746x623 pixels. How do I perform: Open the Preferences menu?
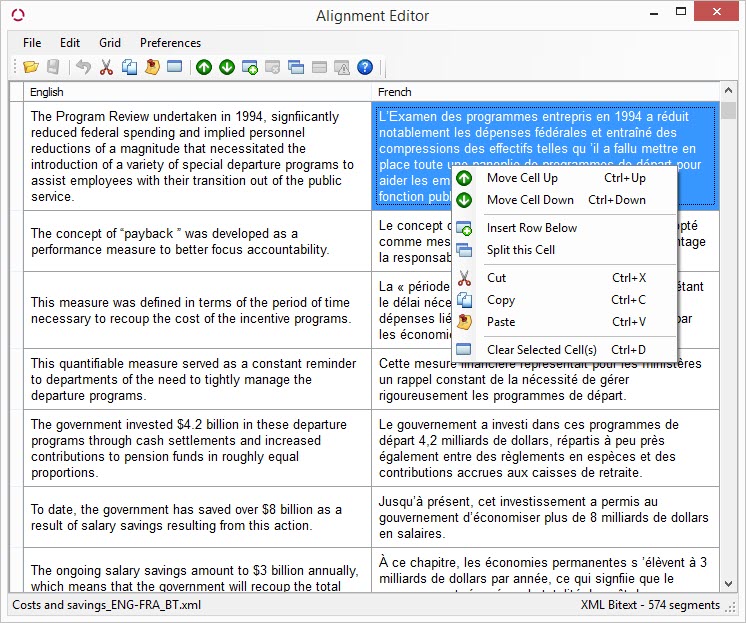point(170,43)
